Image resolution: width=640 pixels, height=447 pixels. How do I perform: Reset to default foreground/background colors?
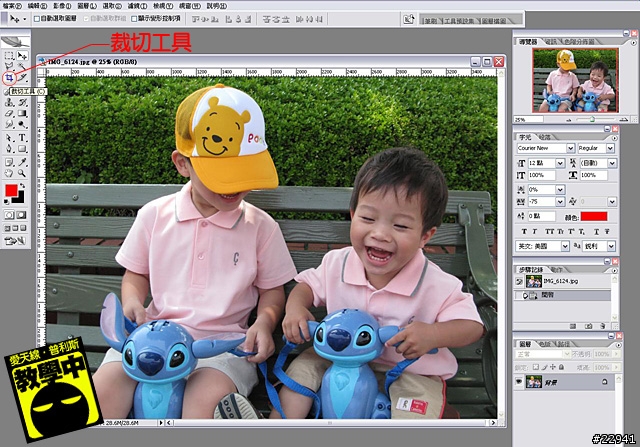(7, 202)
